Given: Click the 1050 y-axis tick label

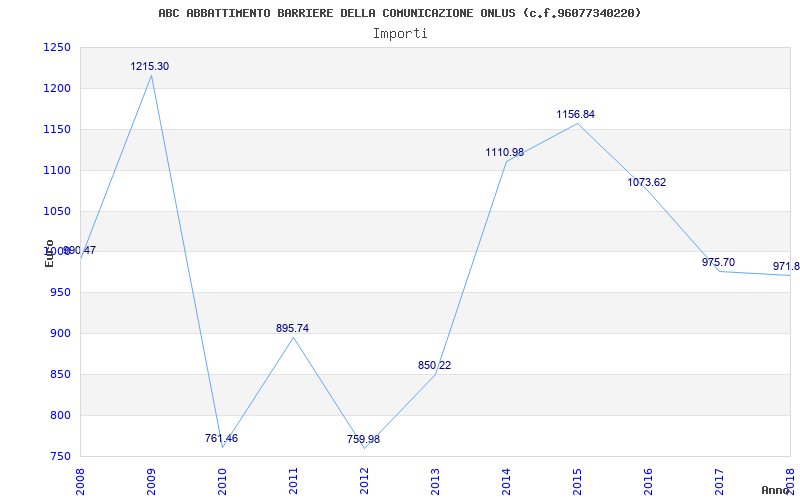Looking at the screenshot, I should 57,211.
